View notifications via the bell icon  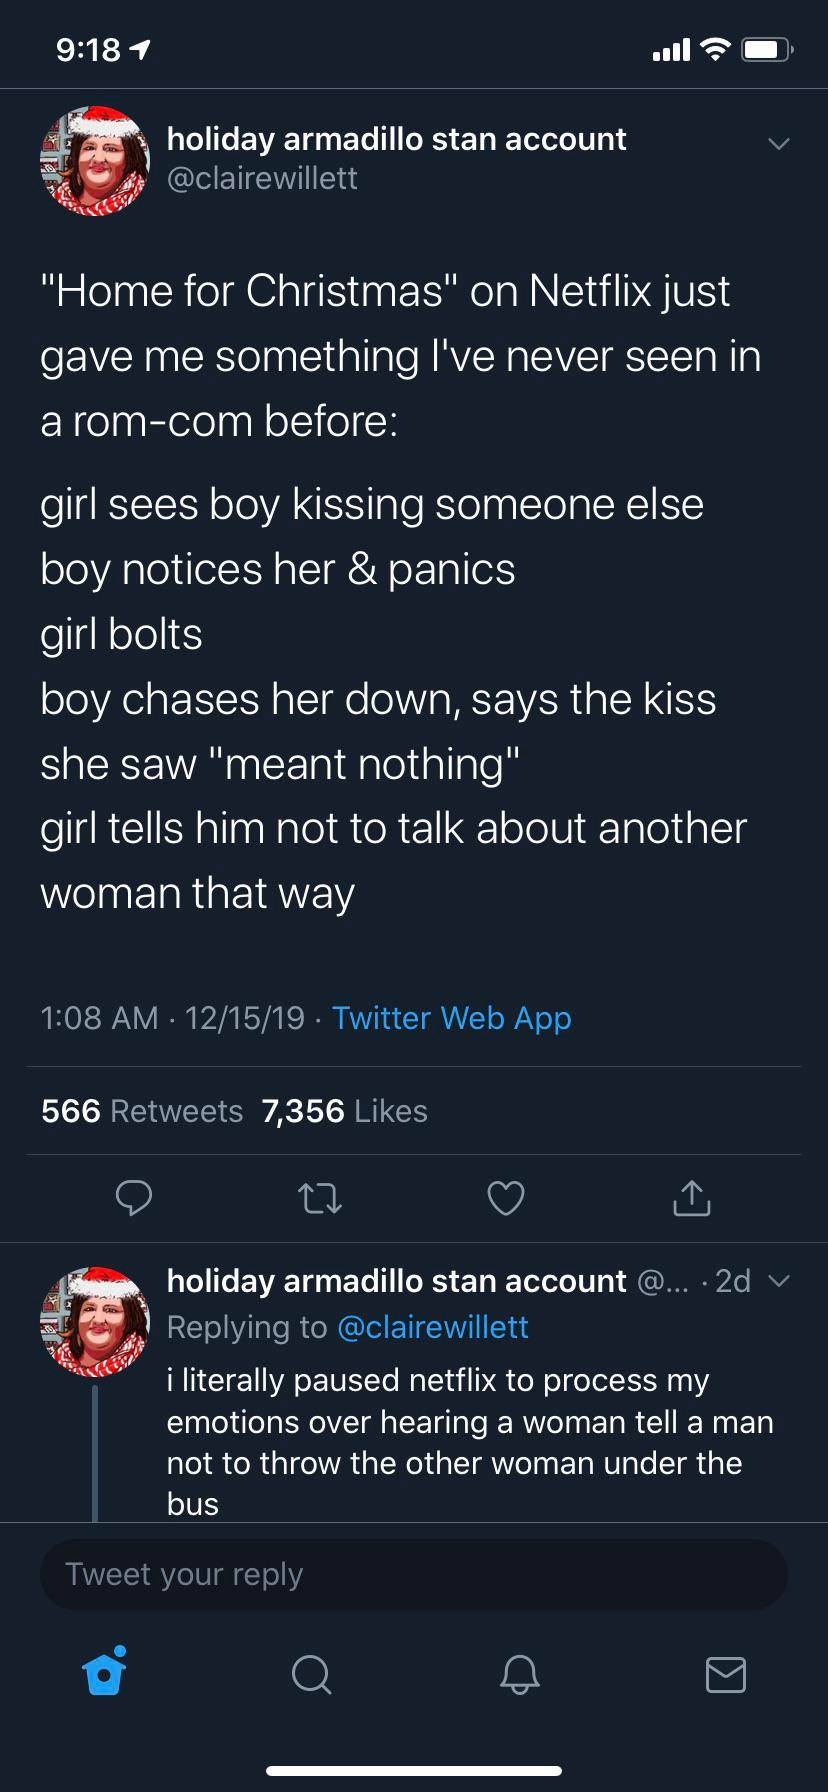[518, 1676]
